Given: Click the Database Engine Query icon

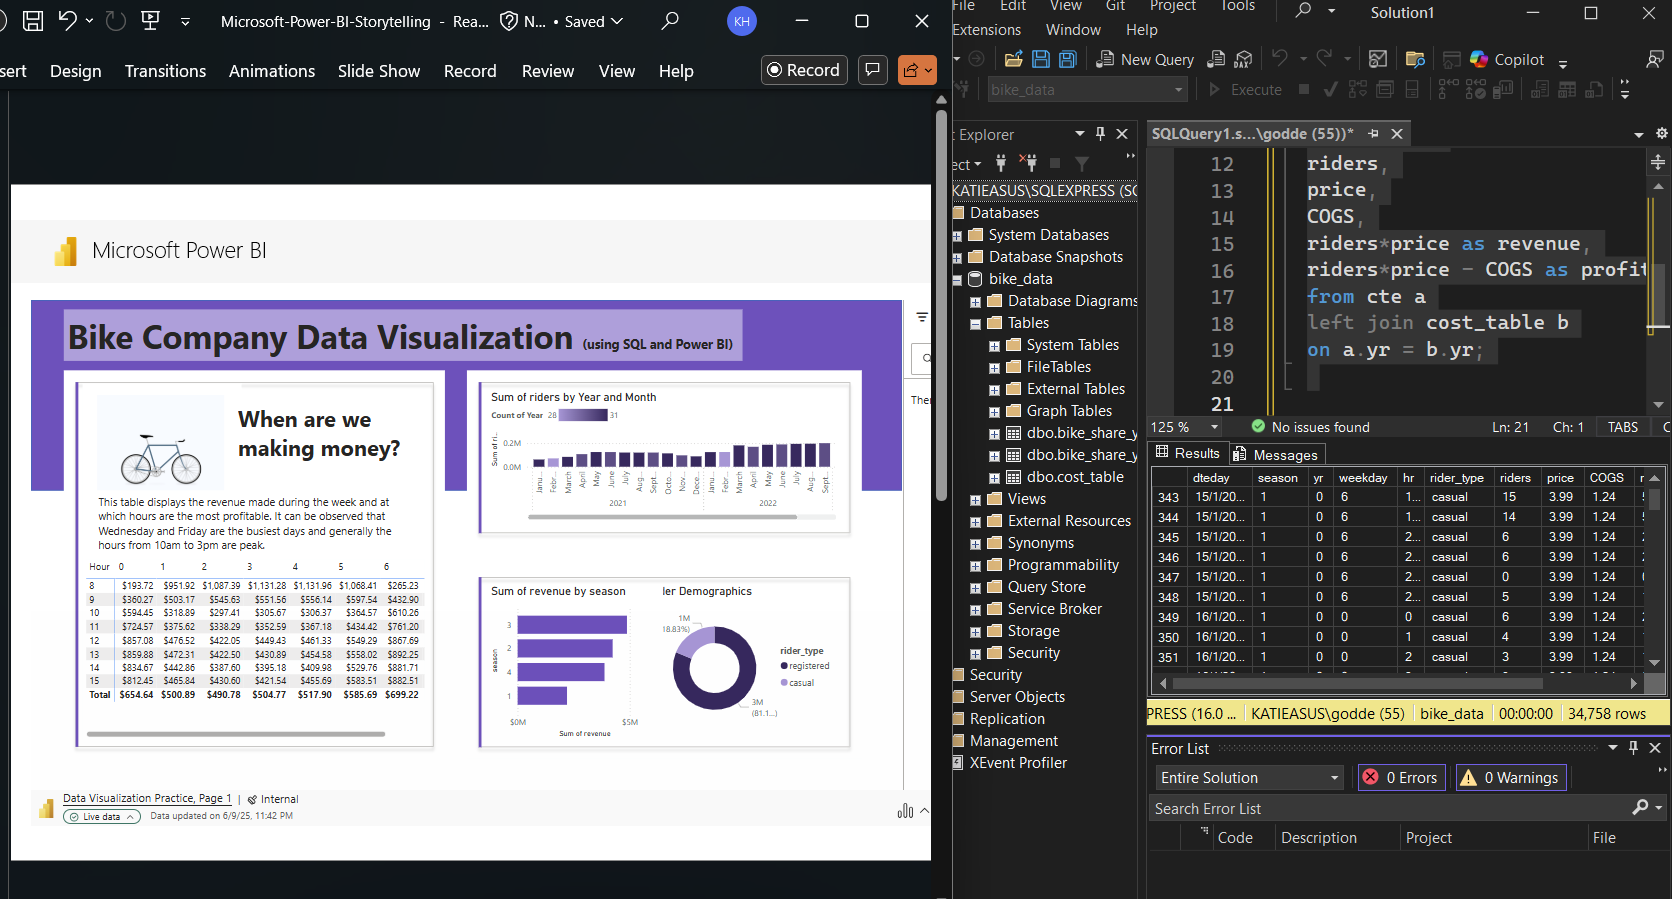Looking at the screenshot, I should (x=1216, y=59).
